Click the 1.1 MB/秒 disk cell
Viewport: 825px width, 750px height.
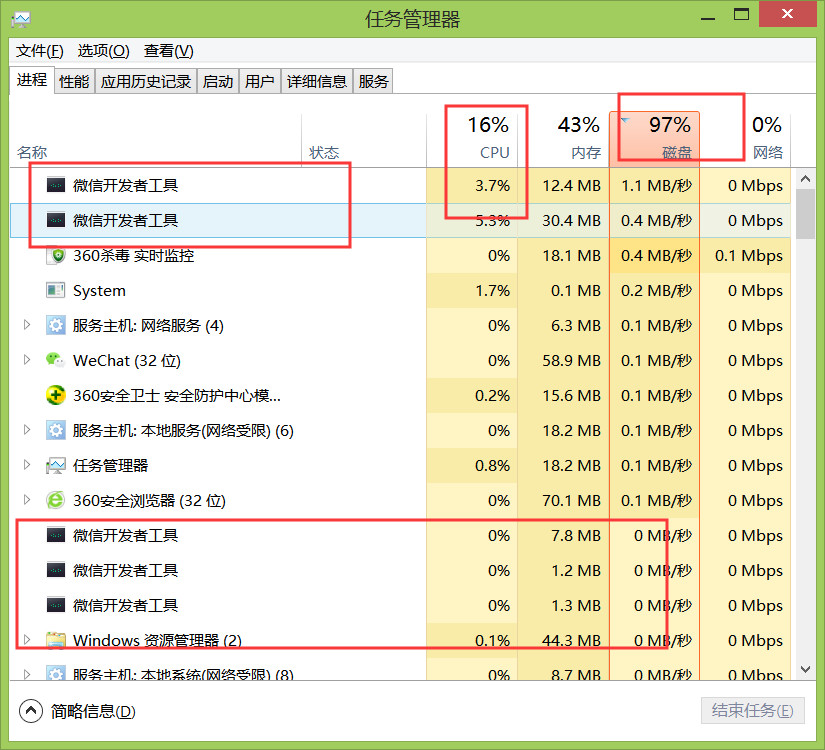[656, 185]
